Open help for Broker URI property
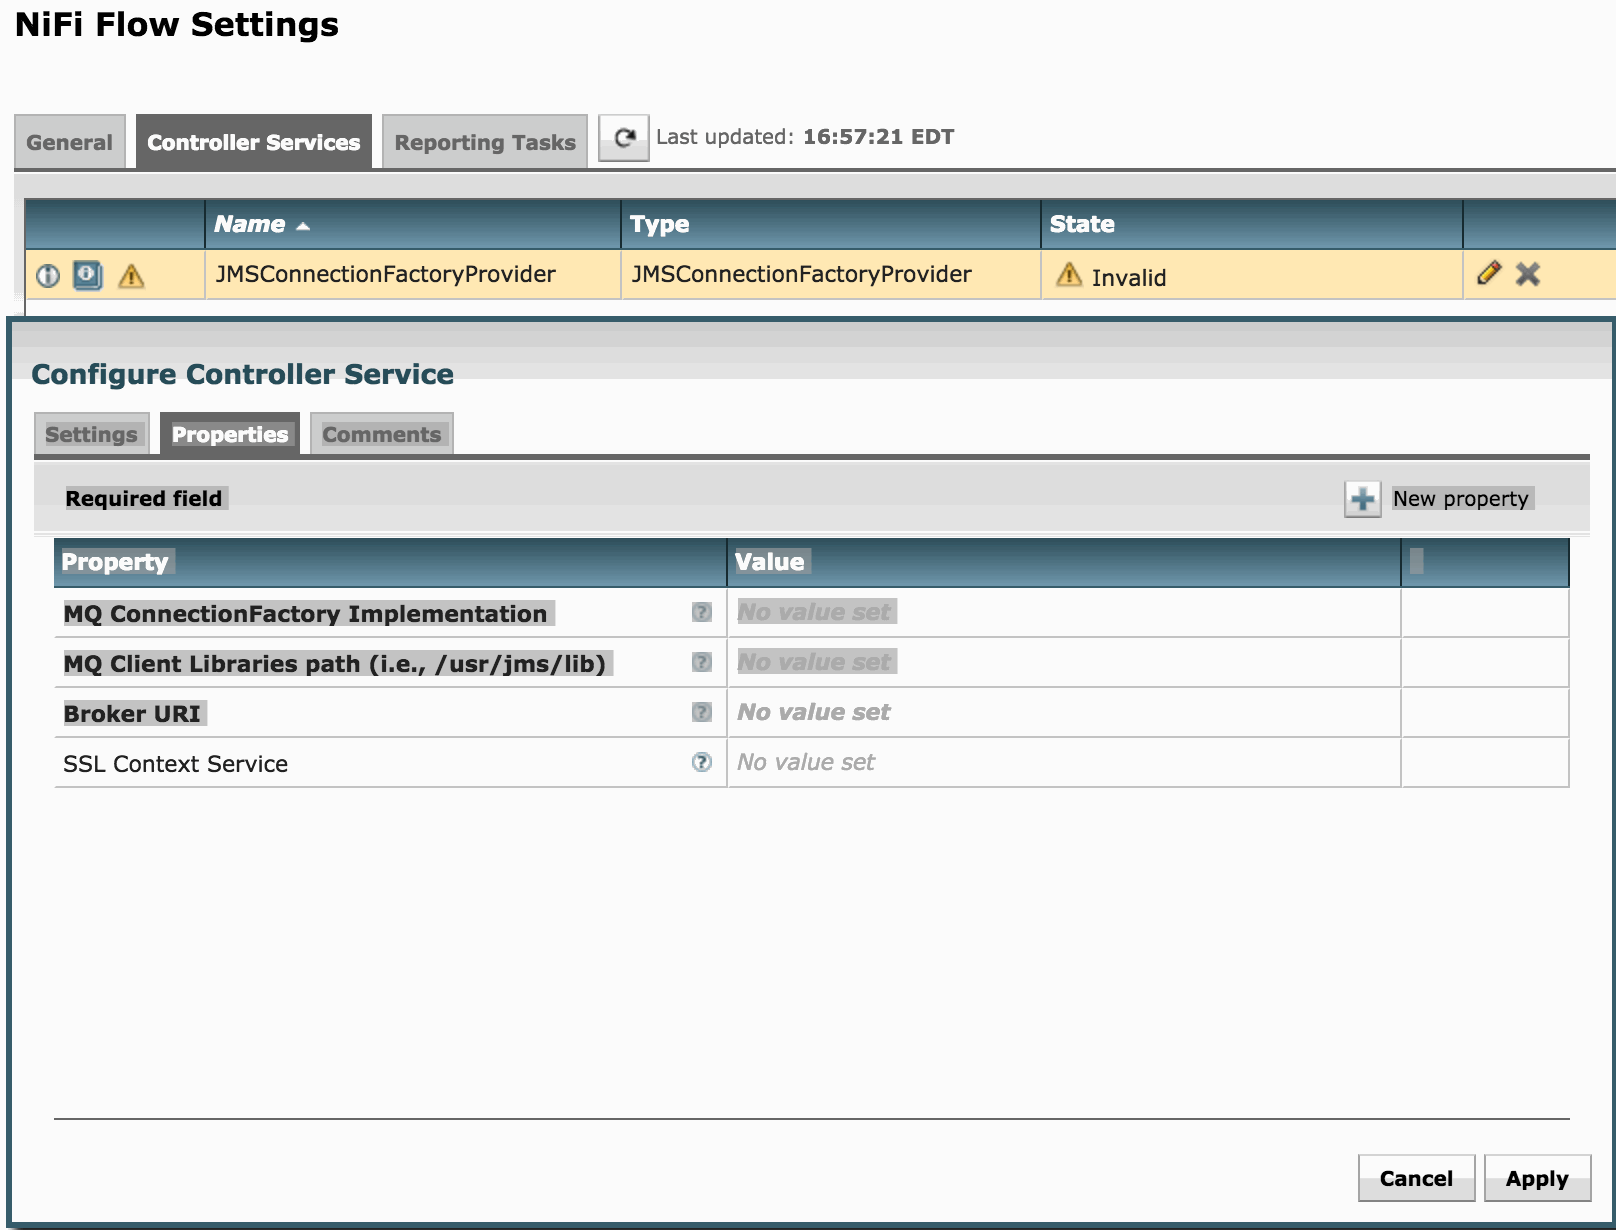Image resolution: width=1616 pixels, height=1230 pixels. tap(702, 712)
